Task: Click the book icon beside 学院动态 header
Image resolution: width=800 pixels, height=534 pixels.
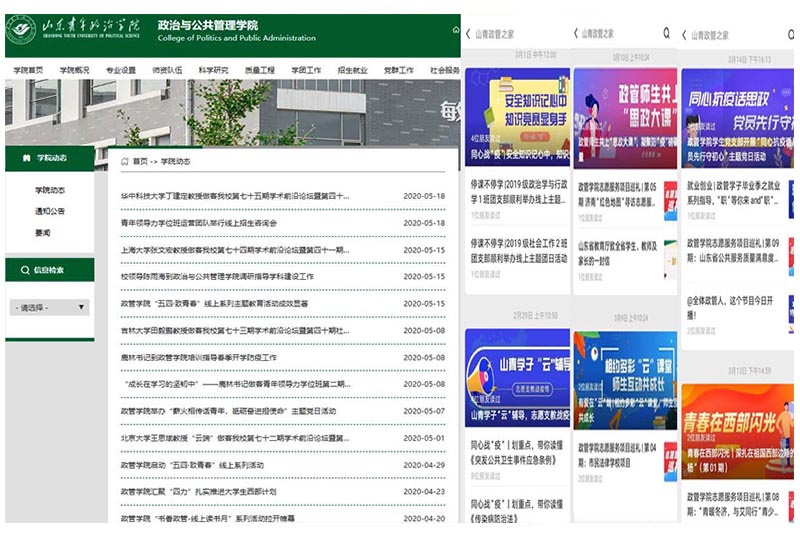Action: tap(24, 158)
